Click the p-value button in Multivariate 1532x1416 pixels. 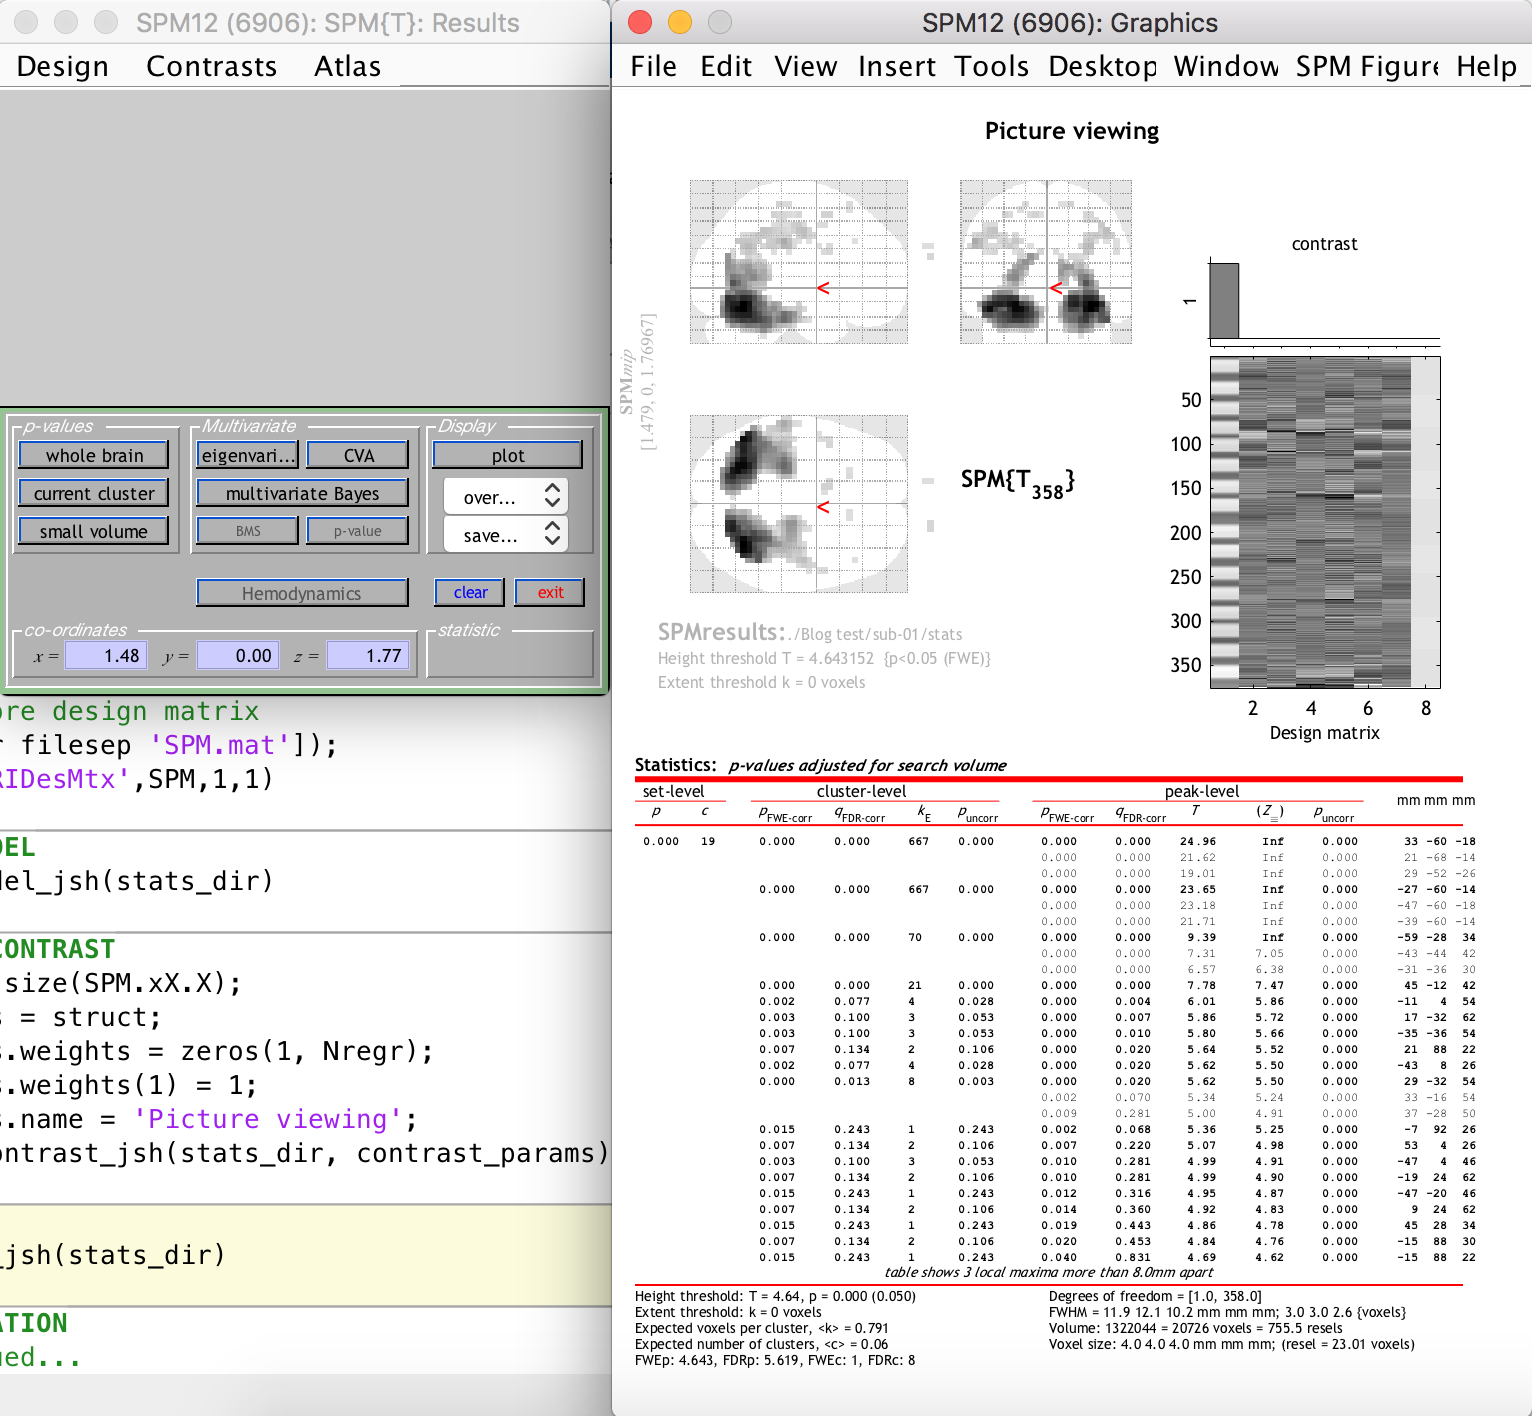[358, 531]
